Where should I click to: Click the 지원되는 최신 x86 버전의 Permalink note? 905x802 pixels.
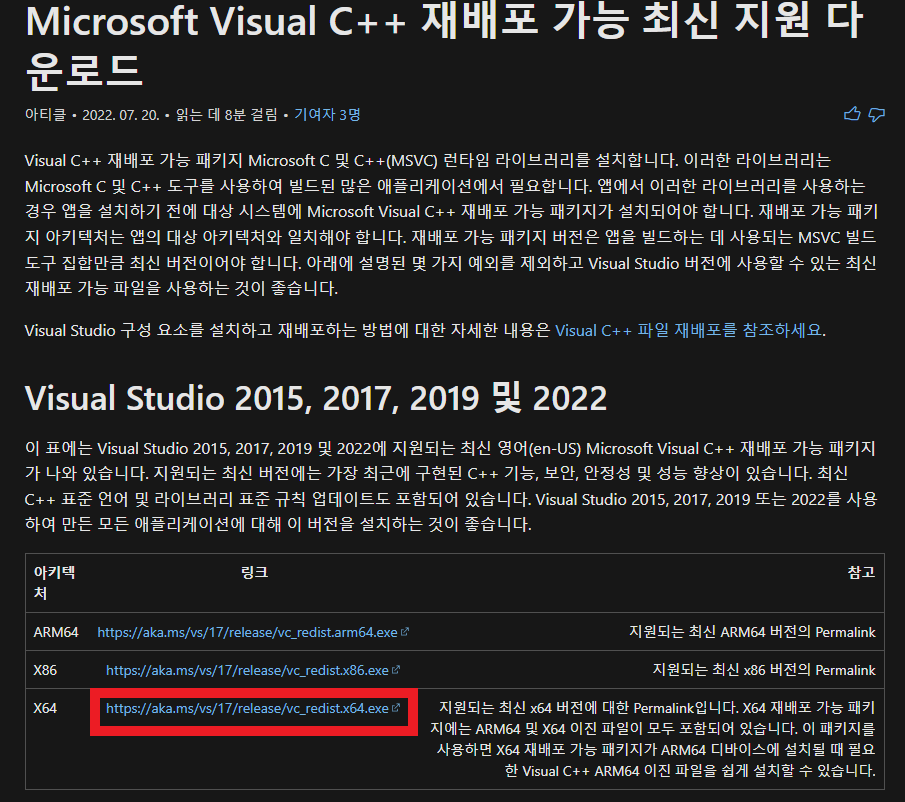764,670
